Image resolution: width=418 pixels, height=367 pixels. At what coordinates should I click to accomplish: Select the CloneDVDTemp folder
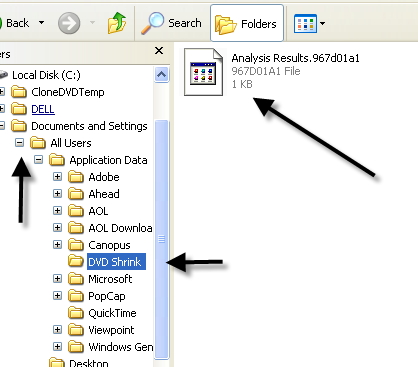68,92
